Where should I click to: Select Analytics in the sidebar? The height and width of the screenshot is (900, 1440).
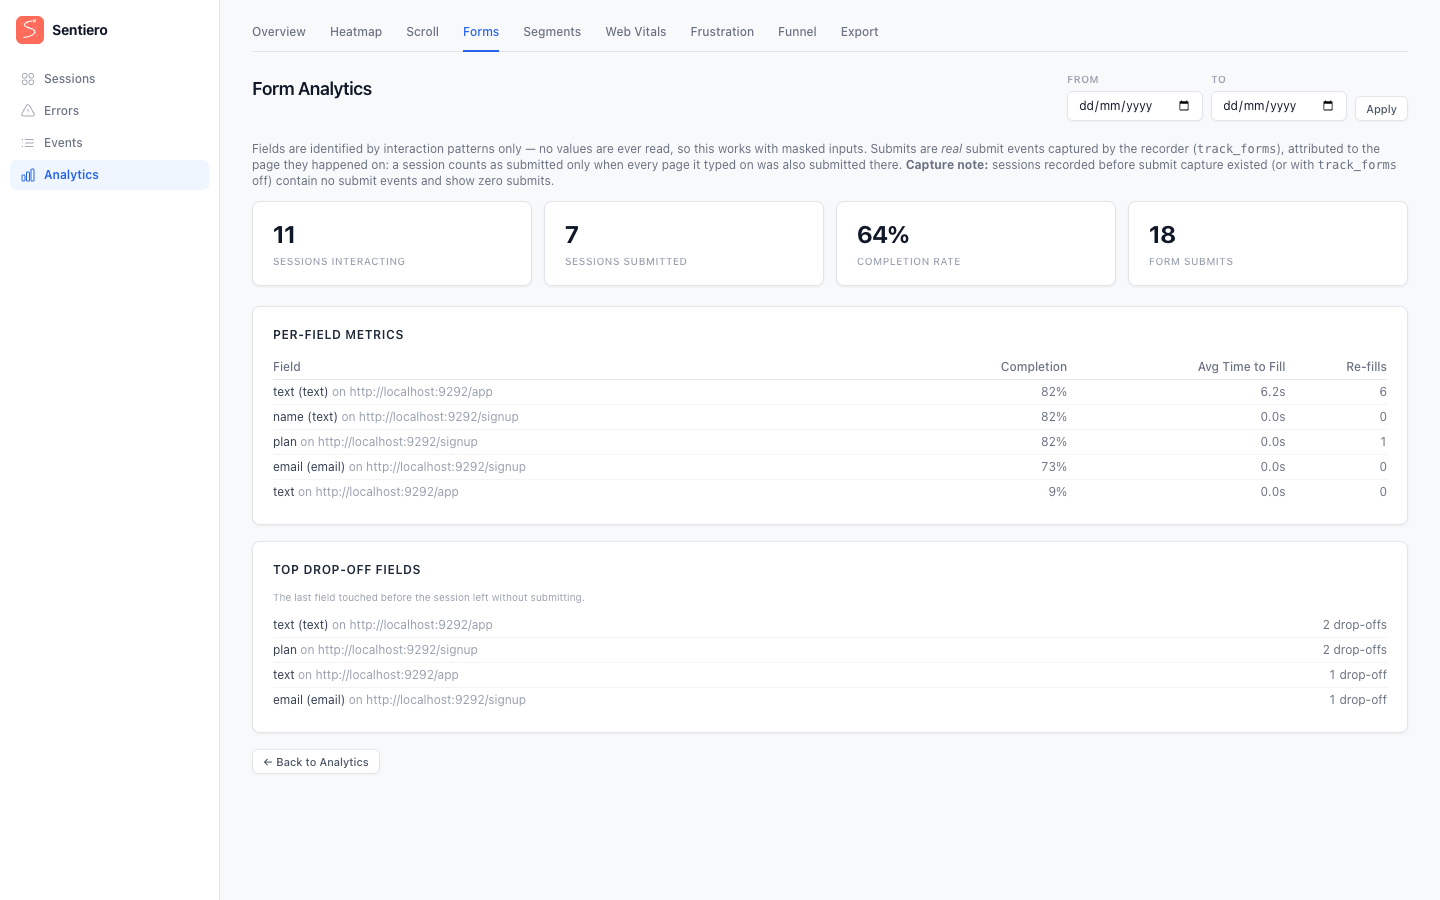pyautogui.click(x=109, y=175)
